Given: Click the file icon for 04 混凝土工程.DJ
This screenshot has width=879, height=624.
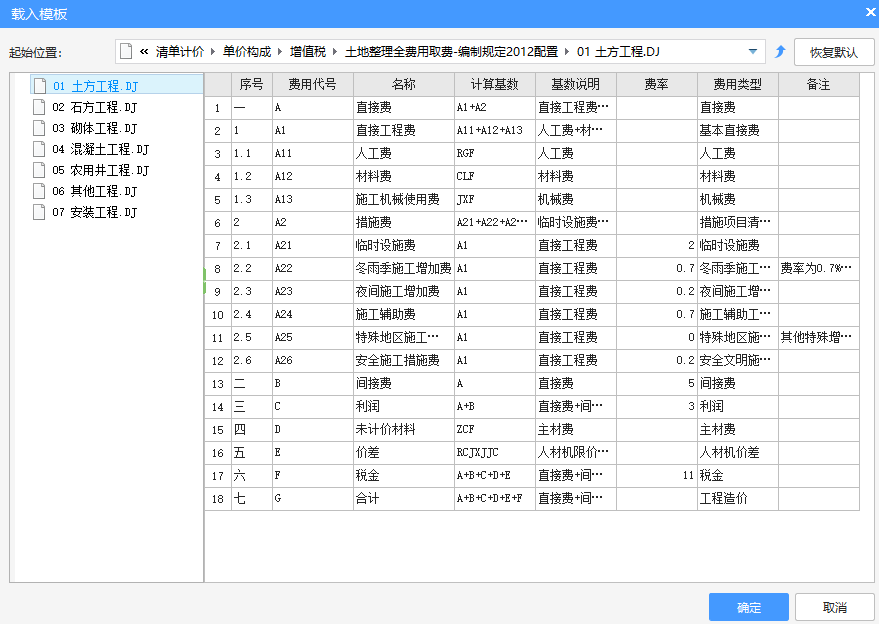Looking at the screenshot, I should pyautogui.click(x=39, y=149).
